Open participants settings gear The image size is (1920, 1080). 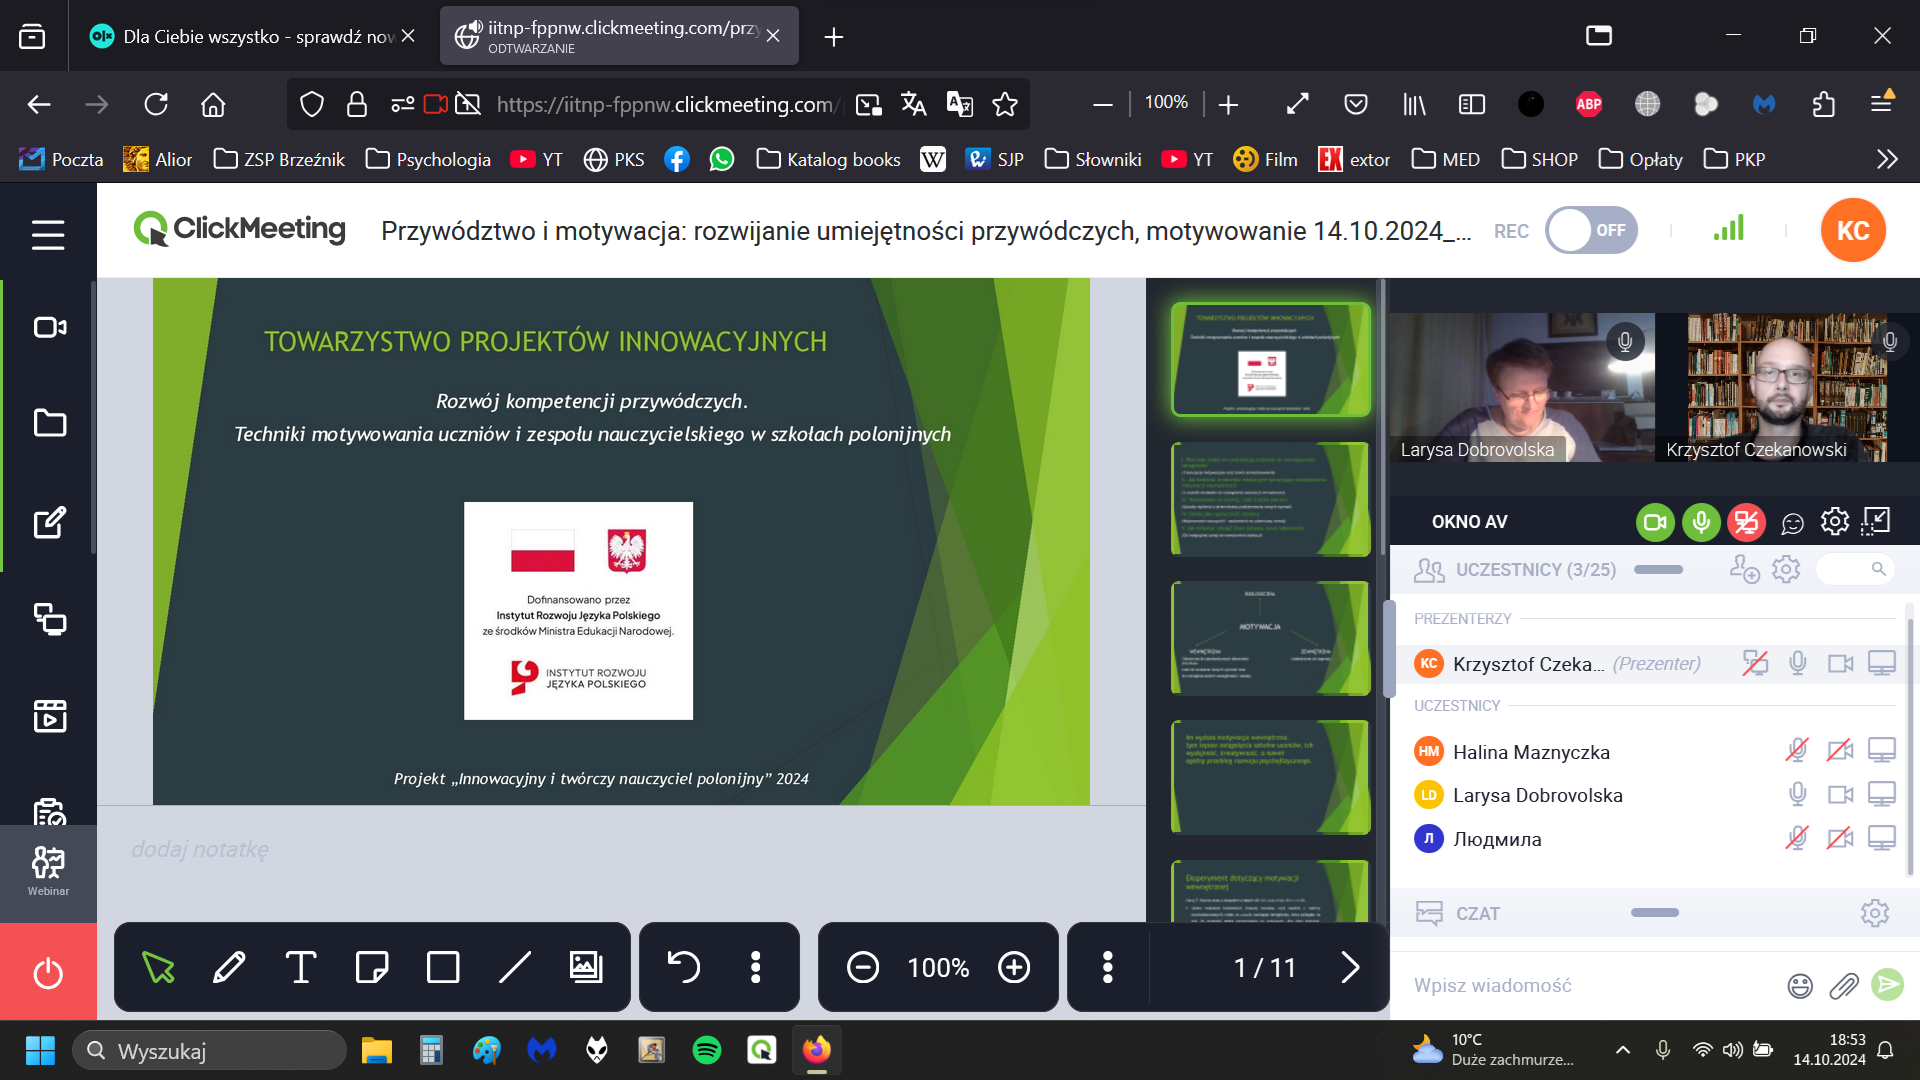[x=1786, y=569]
